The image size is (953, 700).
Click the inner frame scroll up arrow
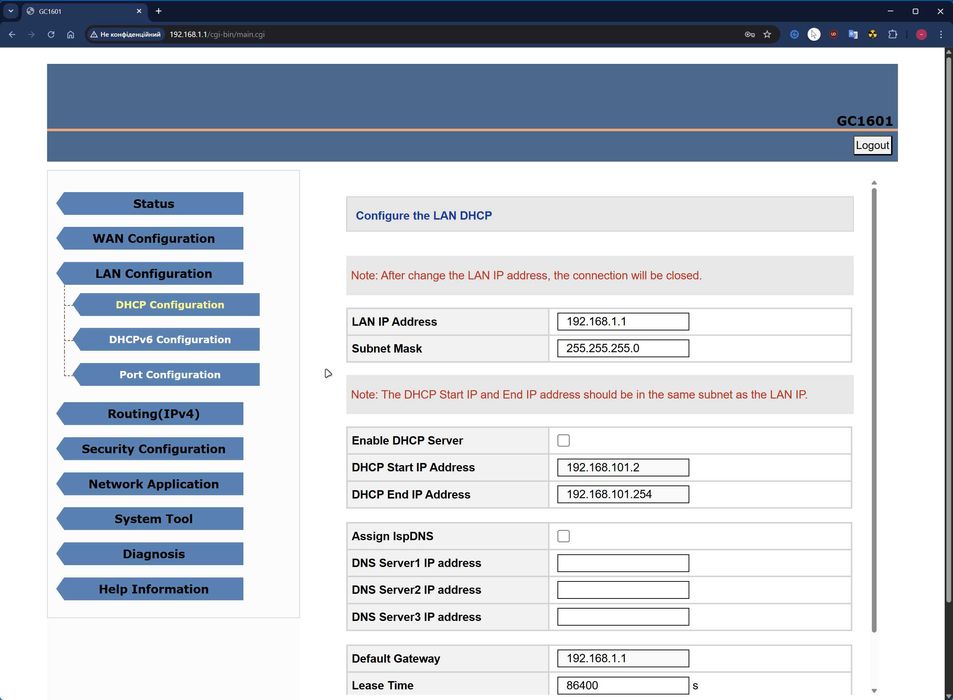click(x=874, y=182)
